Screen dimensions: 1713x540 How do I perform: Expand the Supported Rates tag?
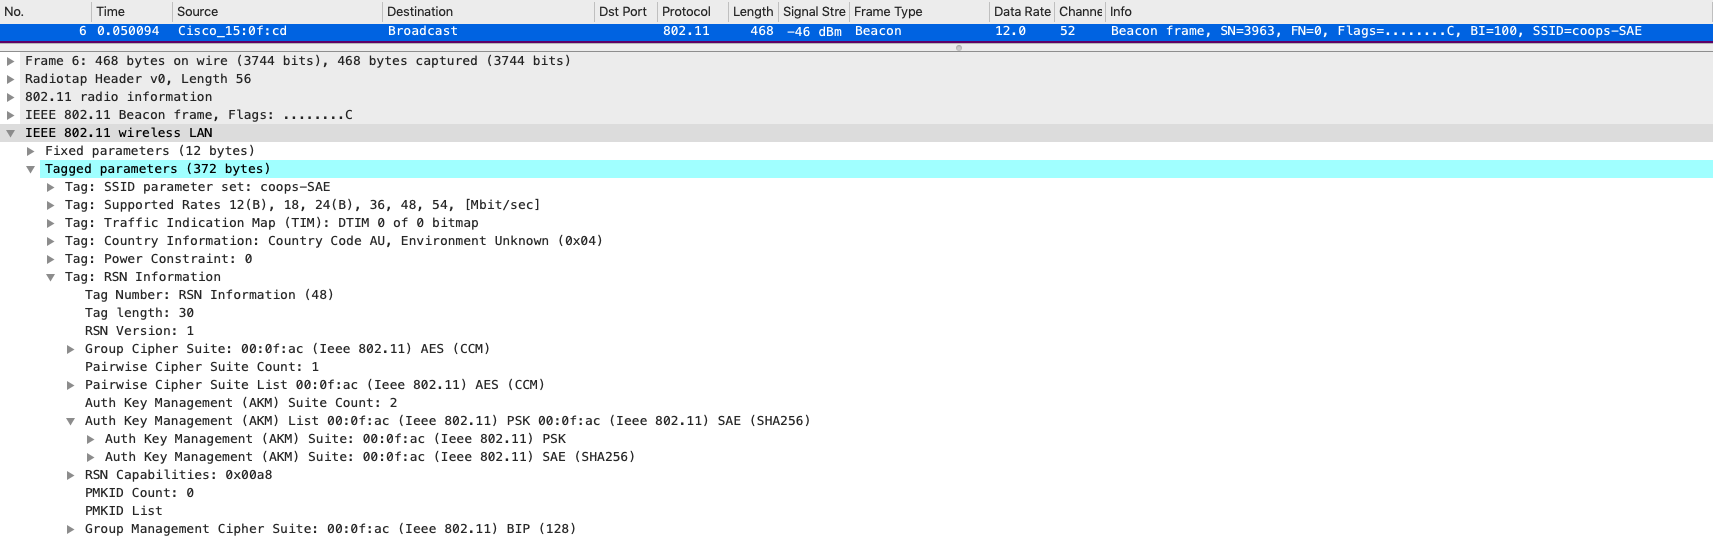pyautogui.click(x=51, y=205)
